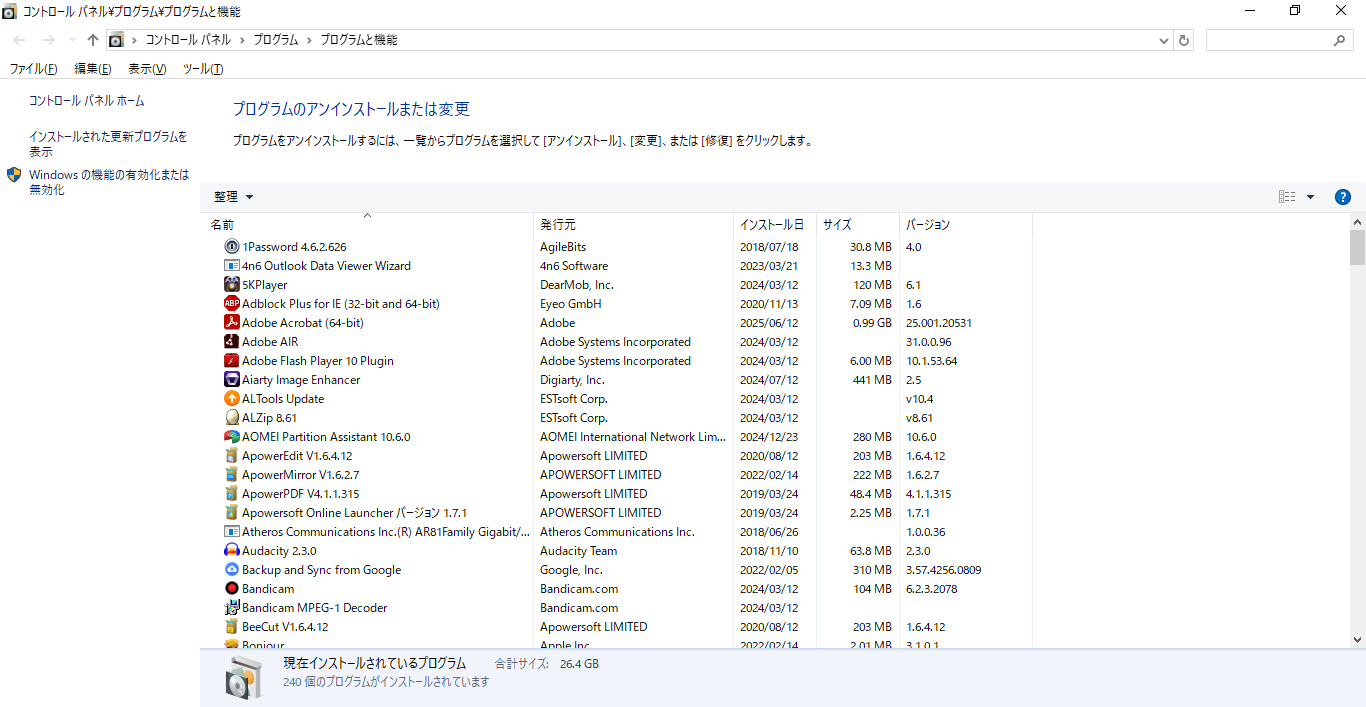
Task: Go up one level with the up arrow
Action: click(93, 40)
